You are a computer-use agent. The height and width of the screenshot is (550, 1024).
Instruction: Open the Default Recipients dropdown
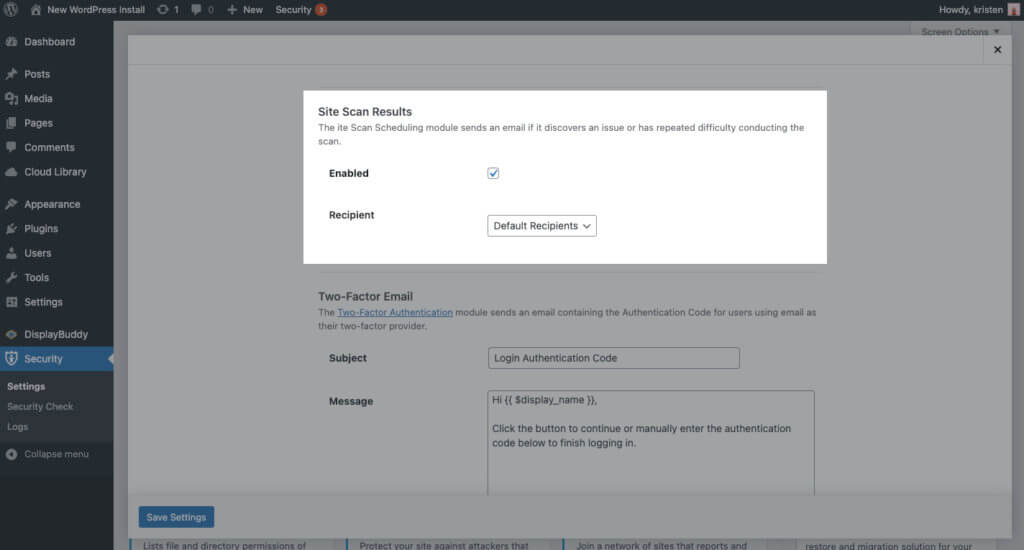tap(542, 226)
